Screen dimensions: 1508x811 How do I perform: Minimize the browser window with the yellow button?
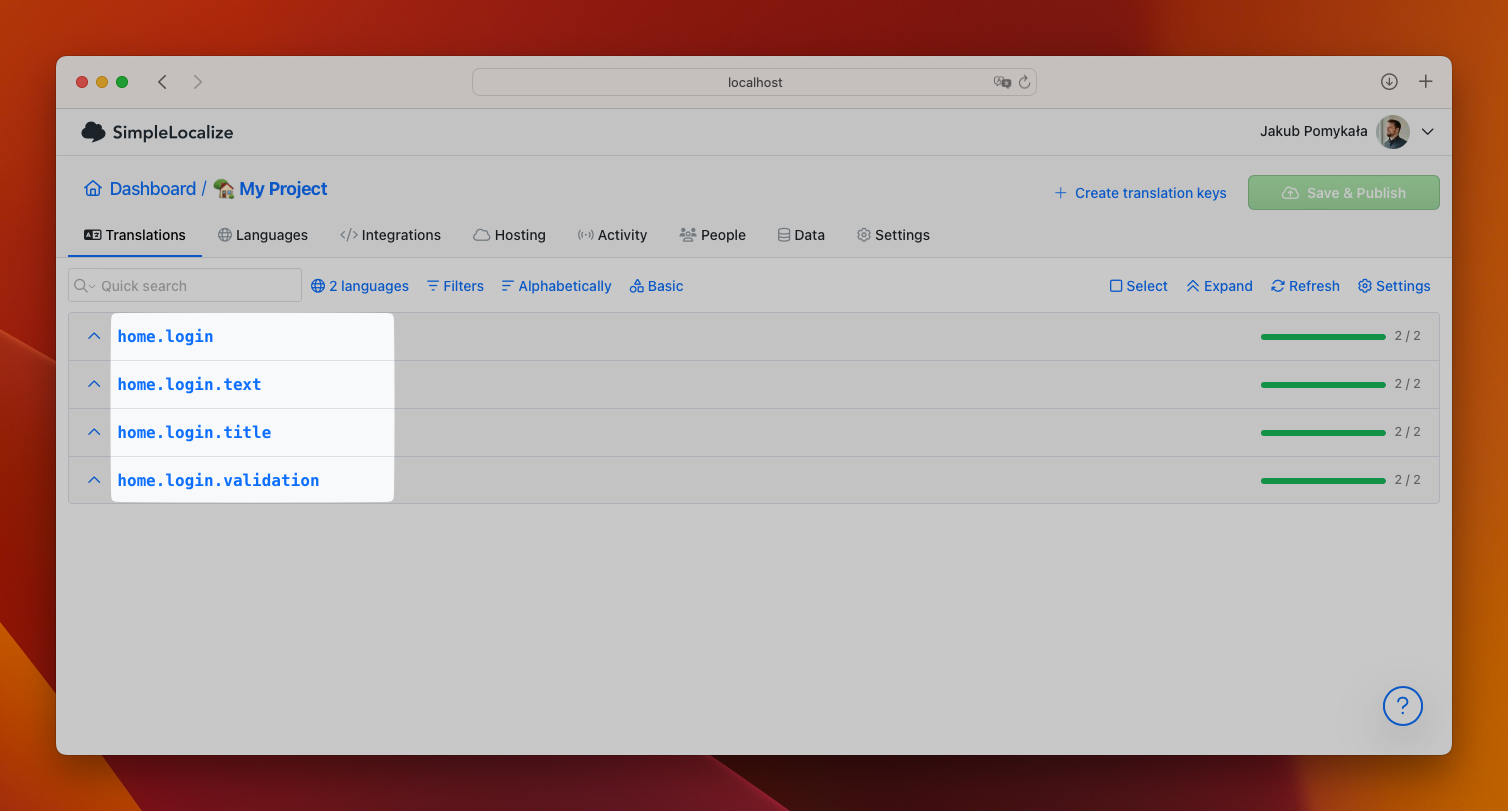point(102,82)
